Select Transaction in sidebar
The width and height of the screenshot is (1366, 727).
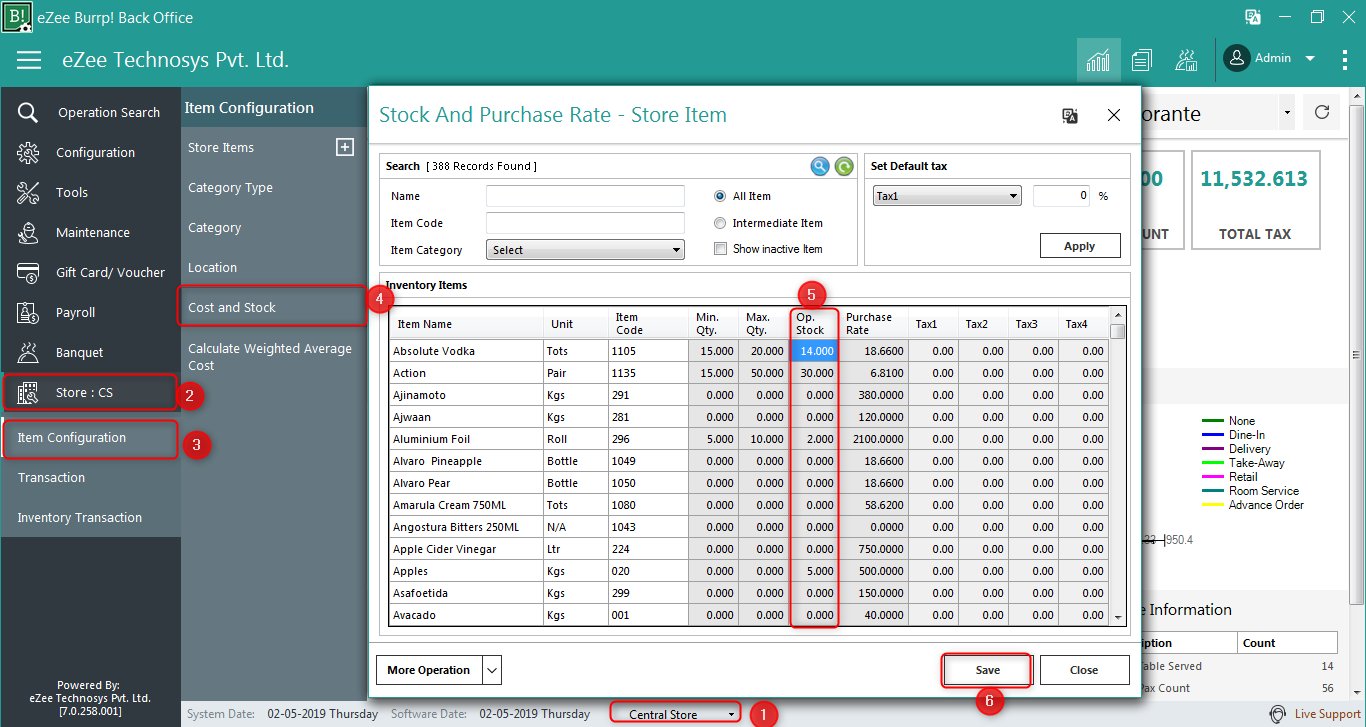point(51,477)
